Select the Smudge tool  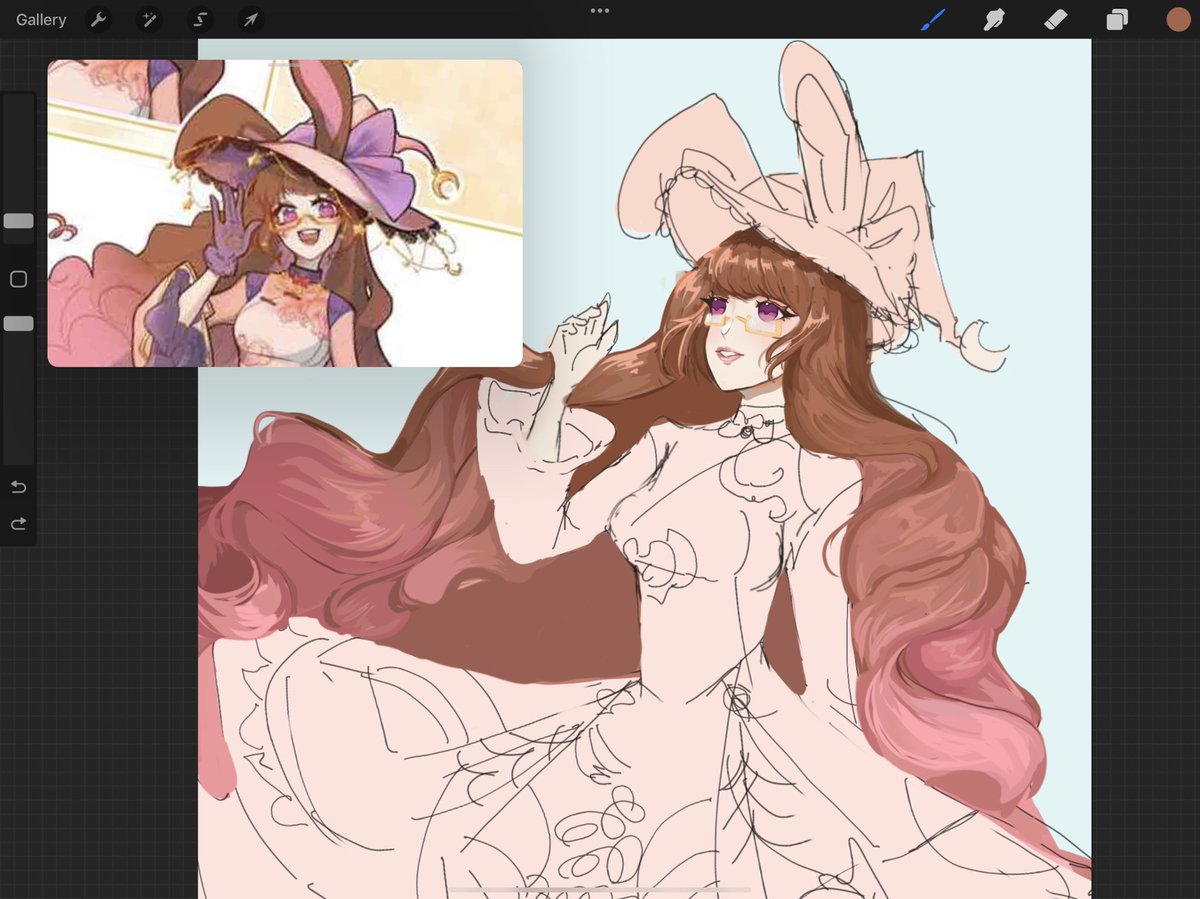click(994, 19)
